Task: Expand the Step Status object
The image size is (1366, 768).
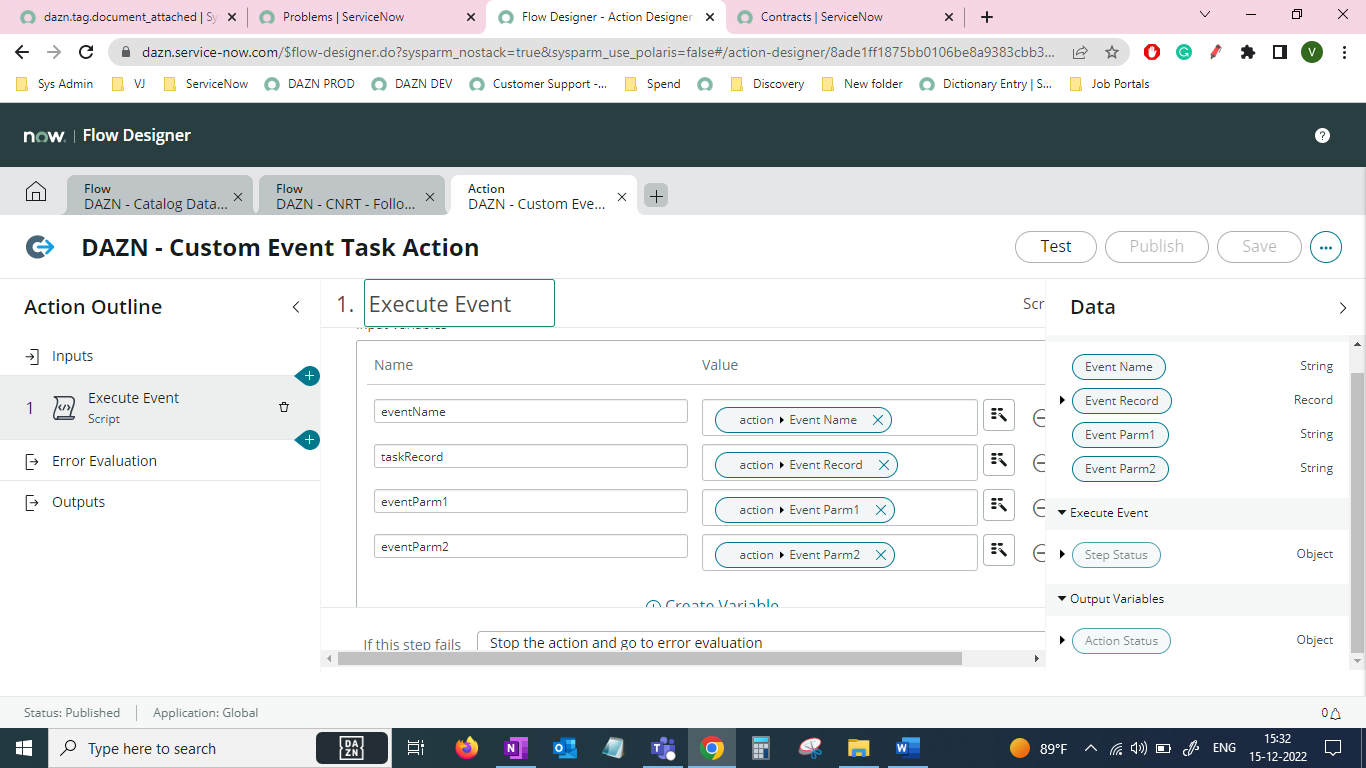Action: pyautogui.click(x=1062, y=554)
